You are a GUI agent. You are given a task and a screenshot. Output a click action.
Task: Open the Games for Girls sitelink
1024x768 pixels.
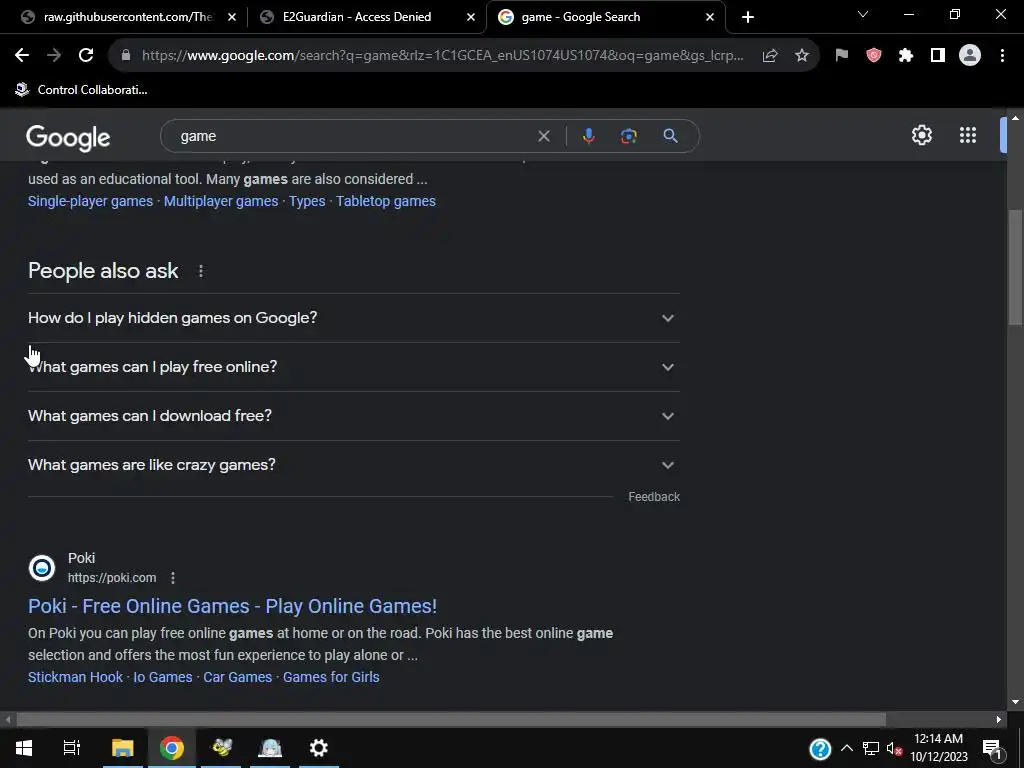click(x=331, y=677)
